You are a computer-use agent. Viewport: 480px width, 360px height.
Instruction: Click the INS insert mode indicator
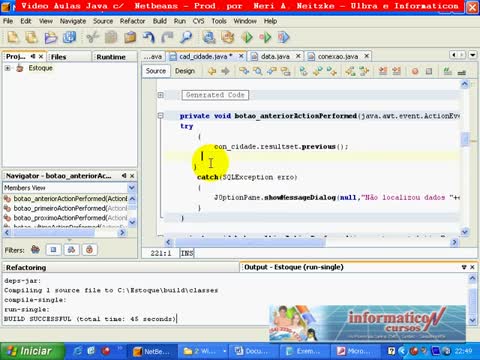[187, 253]
